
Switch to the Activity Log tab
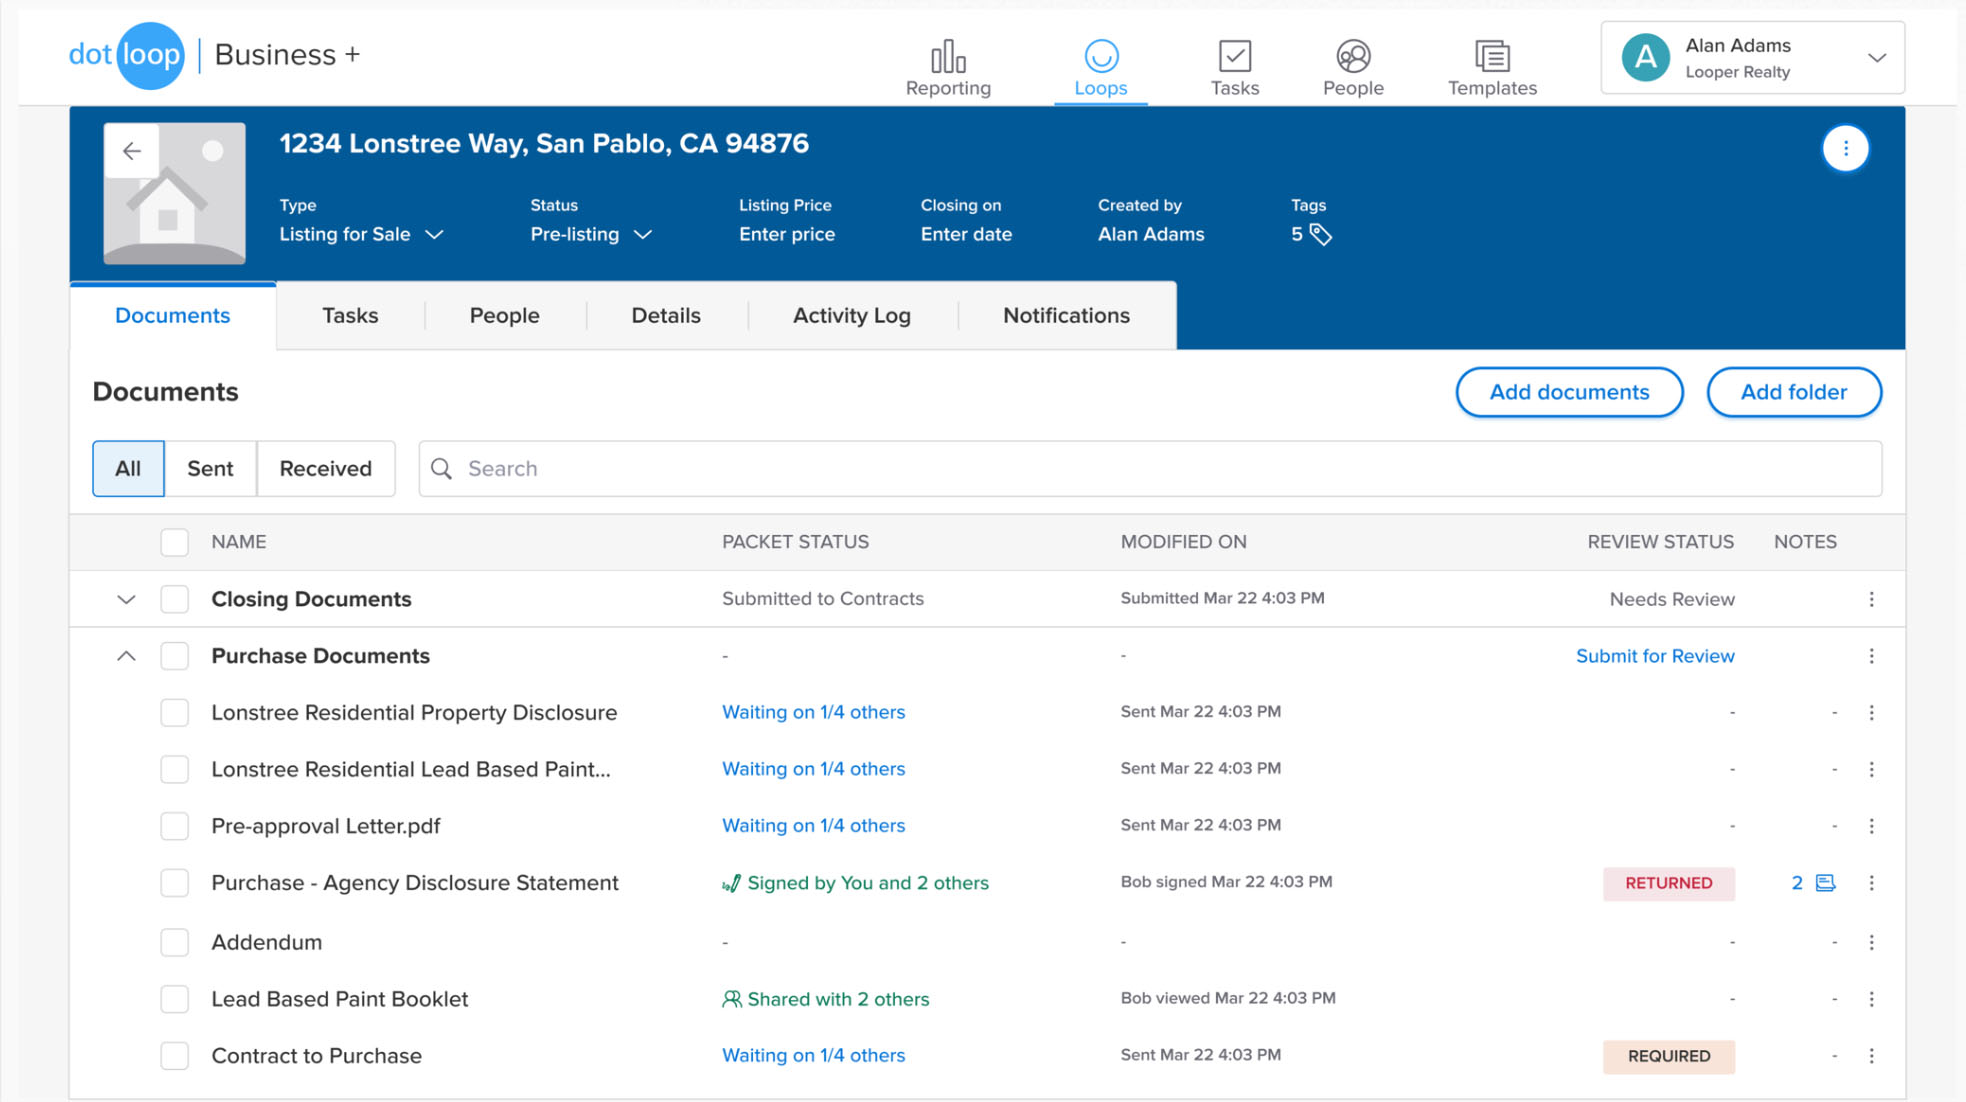[851, 316]
